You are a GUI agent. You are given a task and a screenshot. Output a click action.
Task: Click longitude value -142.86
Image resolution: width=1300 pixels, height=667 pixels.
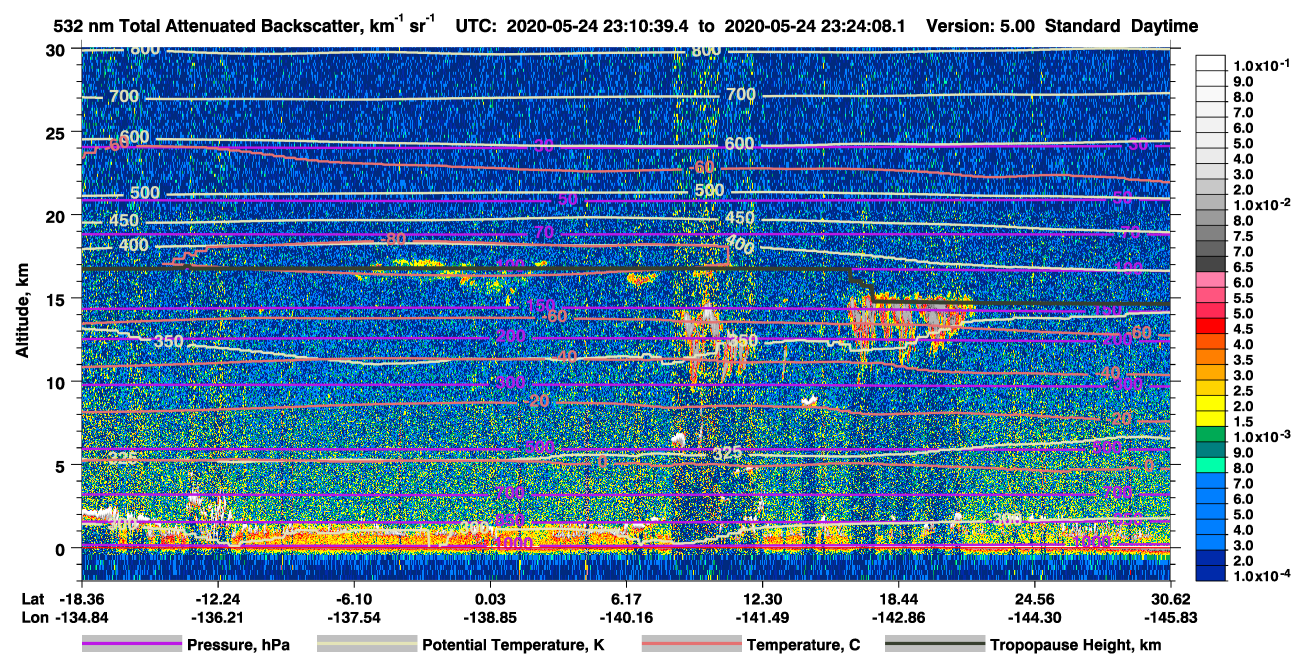(x=898, y=617)
